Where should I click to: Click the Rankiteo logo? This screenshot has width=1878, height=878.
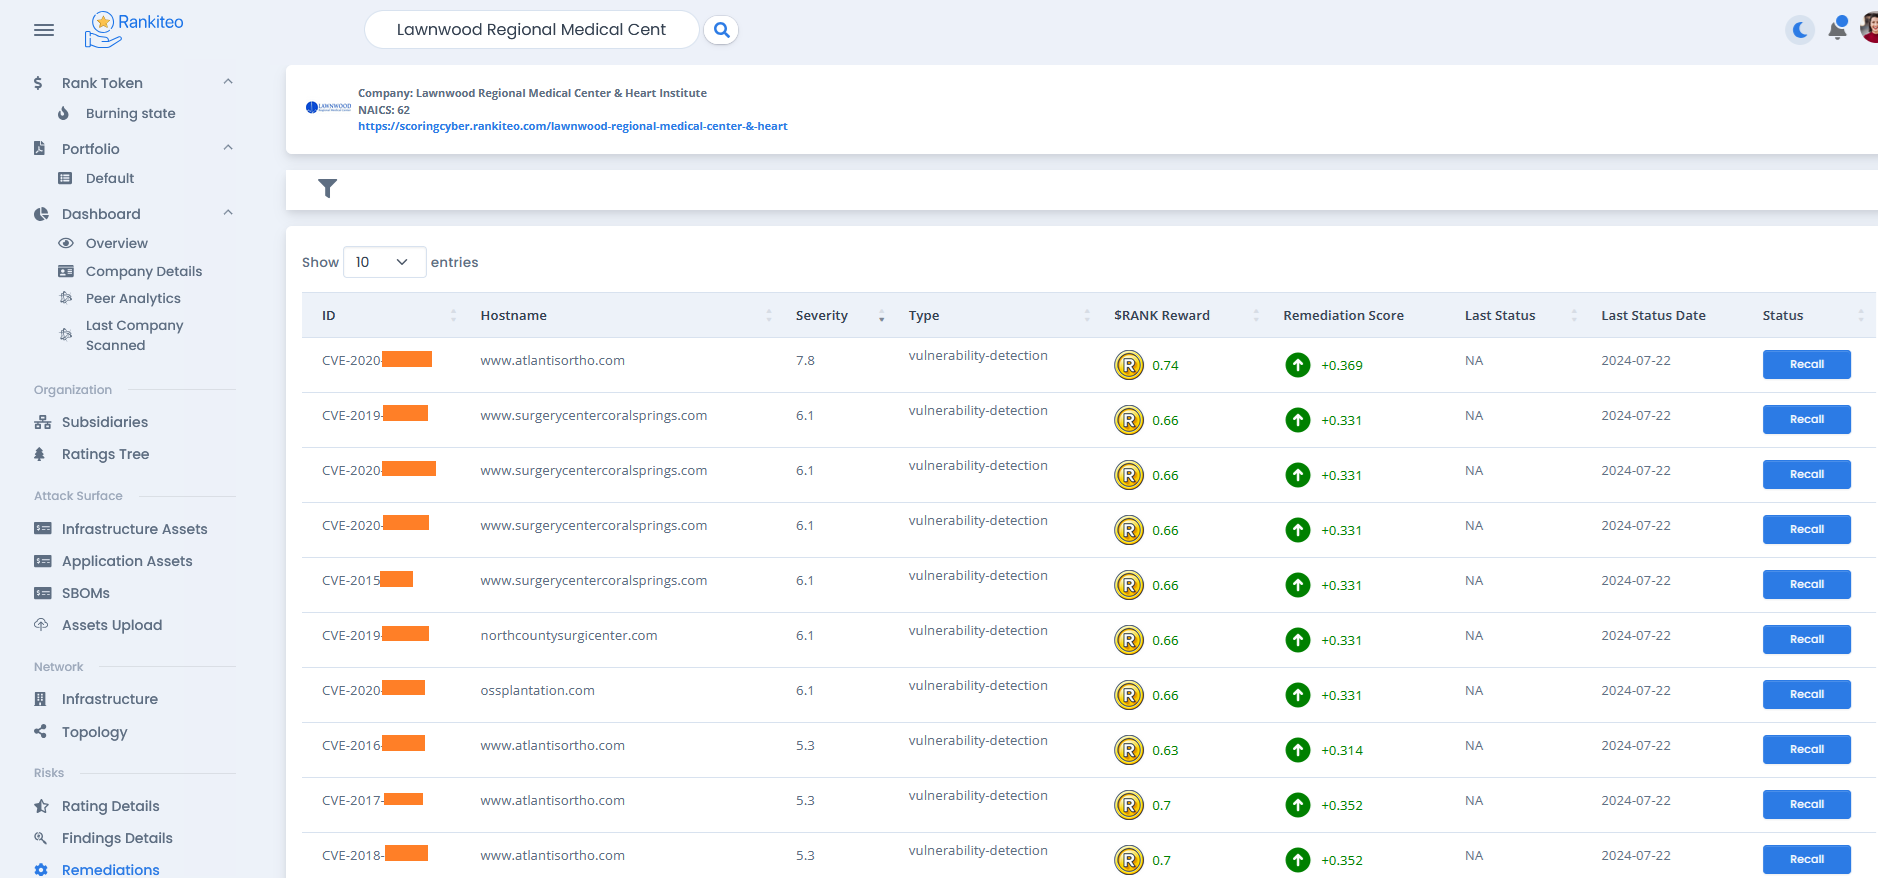pyautogui.click(x=134, y=29)
